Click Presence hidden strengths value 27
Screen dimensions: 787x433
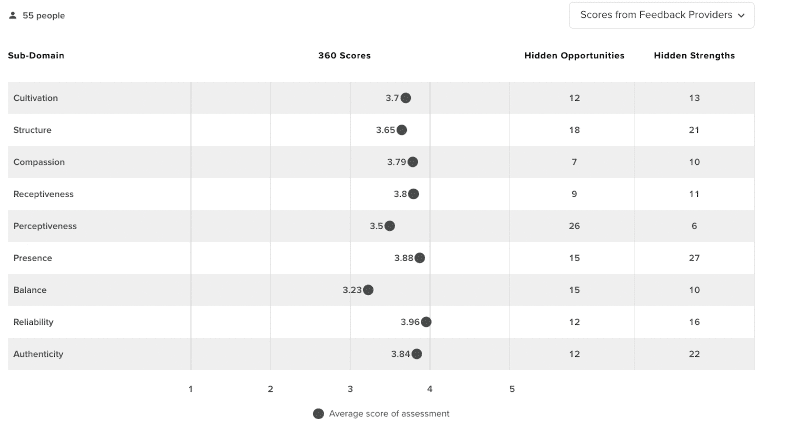tap(694, 258)
